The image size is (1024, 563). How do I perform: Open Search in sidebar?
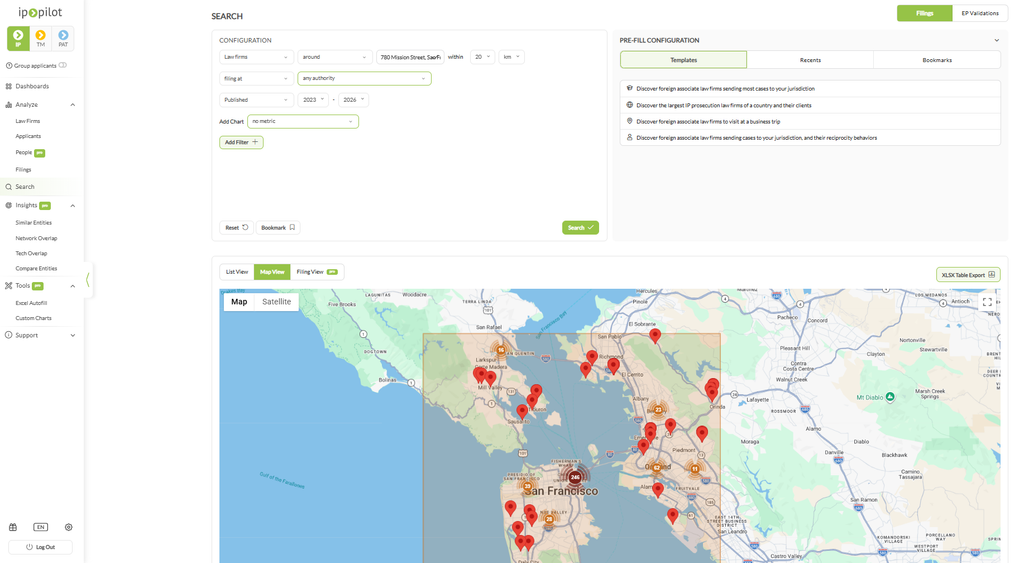(x=25, y=187)
